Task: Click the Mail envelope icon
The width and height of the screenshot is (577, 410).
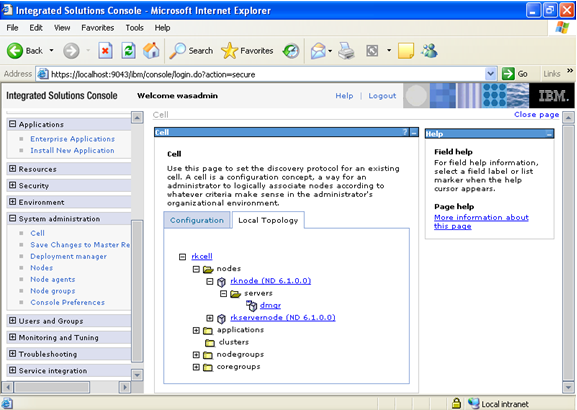Action: coord(318,50)
